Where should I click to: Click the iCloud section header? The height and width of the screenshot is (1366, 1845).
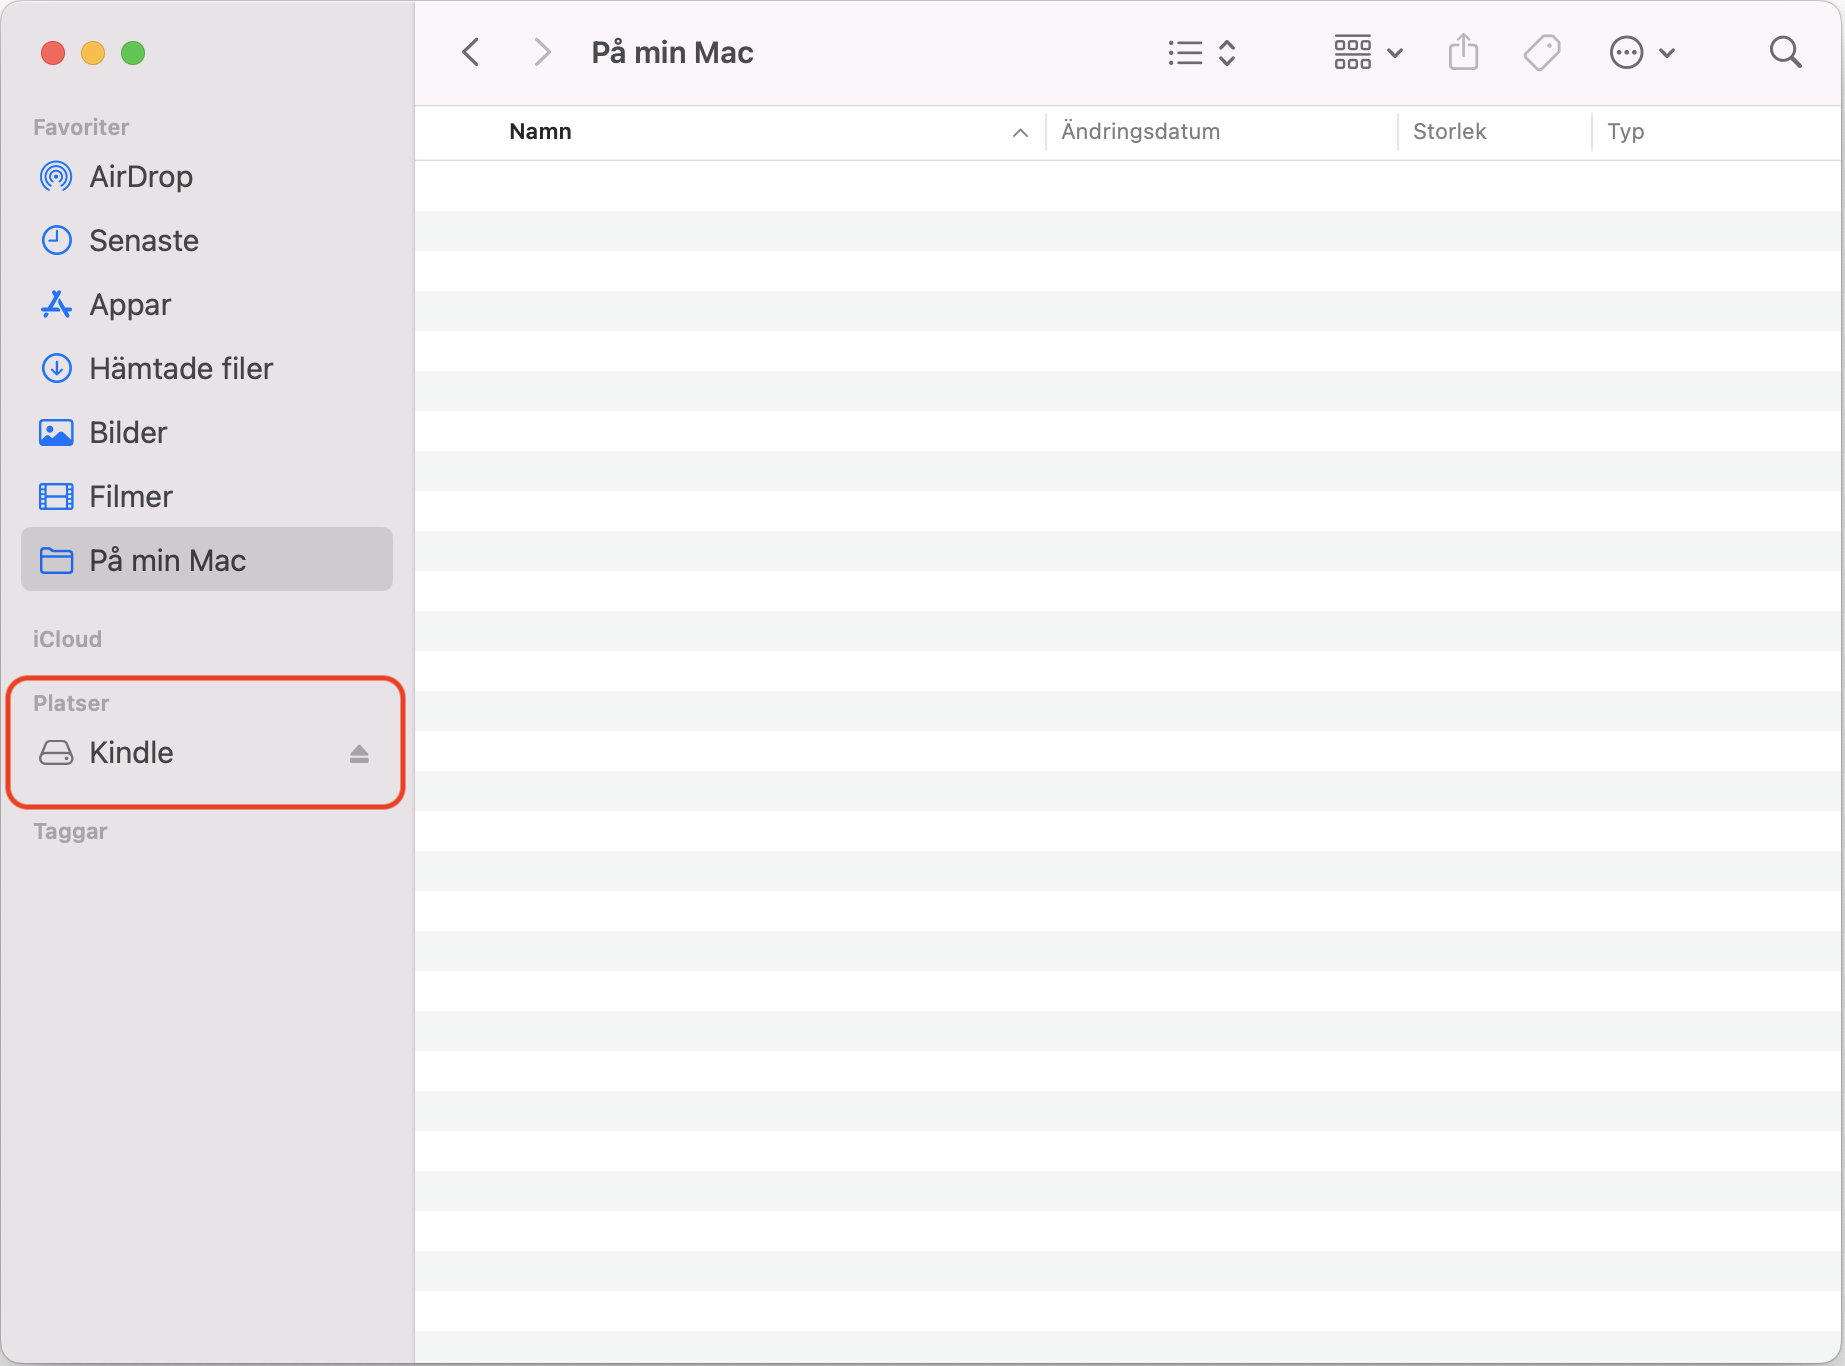point(67,639)
